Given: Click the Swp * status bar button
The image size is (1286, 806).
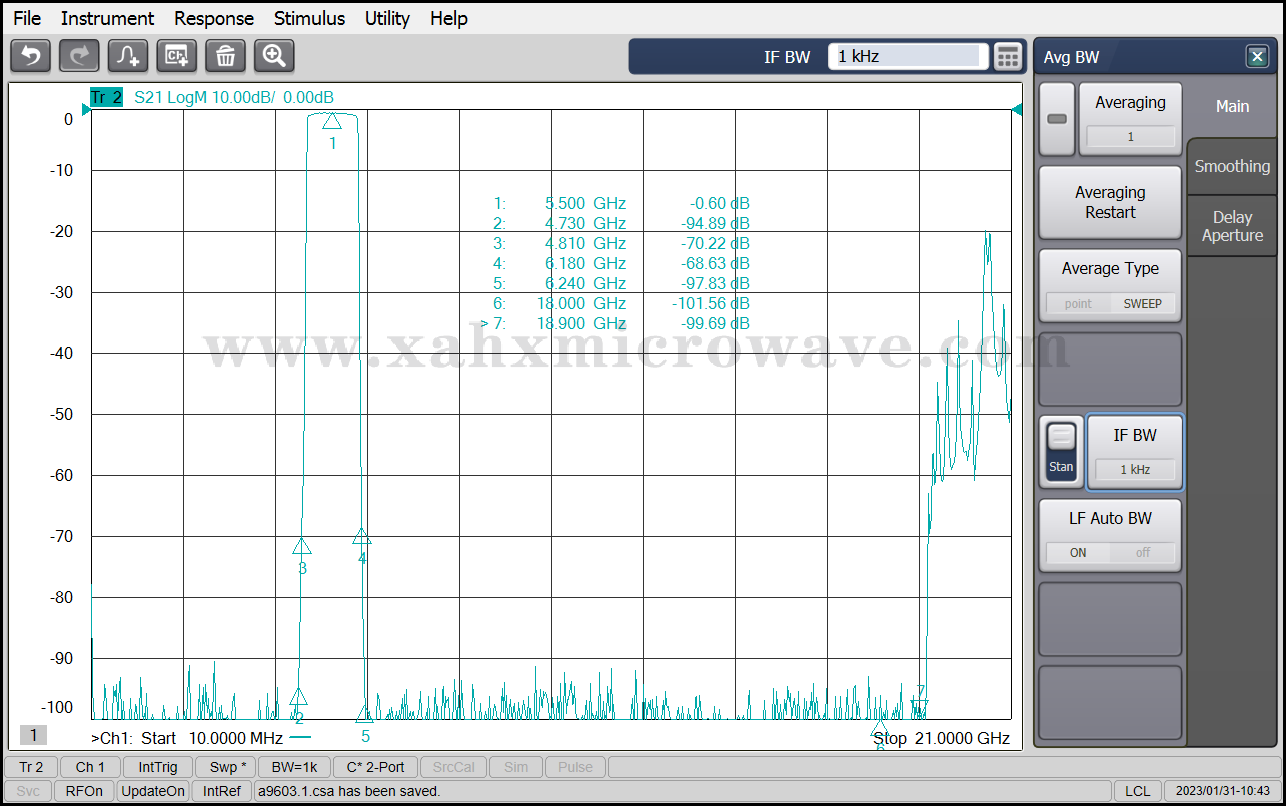Looking at the screenshot, I should pyautogui.click(x=227, y=767).
